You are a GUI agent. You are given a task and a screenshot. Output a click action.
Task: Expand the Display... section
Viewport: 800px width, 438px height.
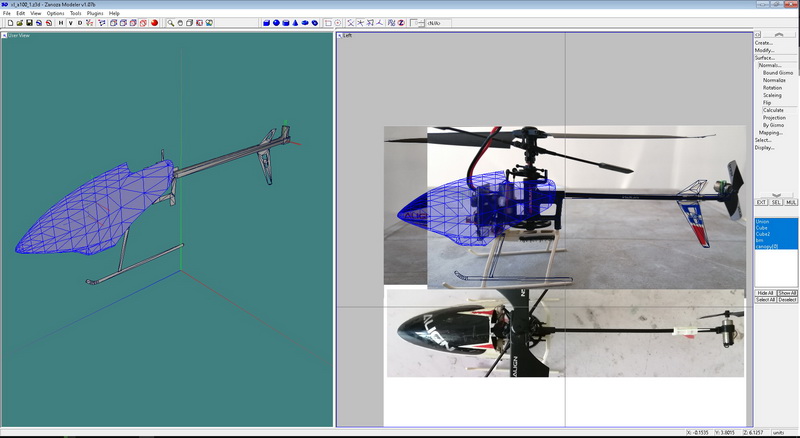(x=765, y=147)
